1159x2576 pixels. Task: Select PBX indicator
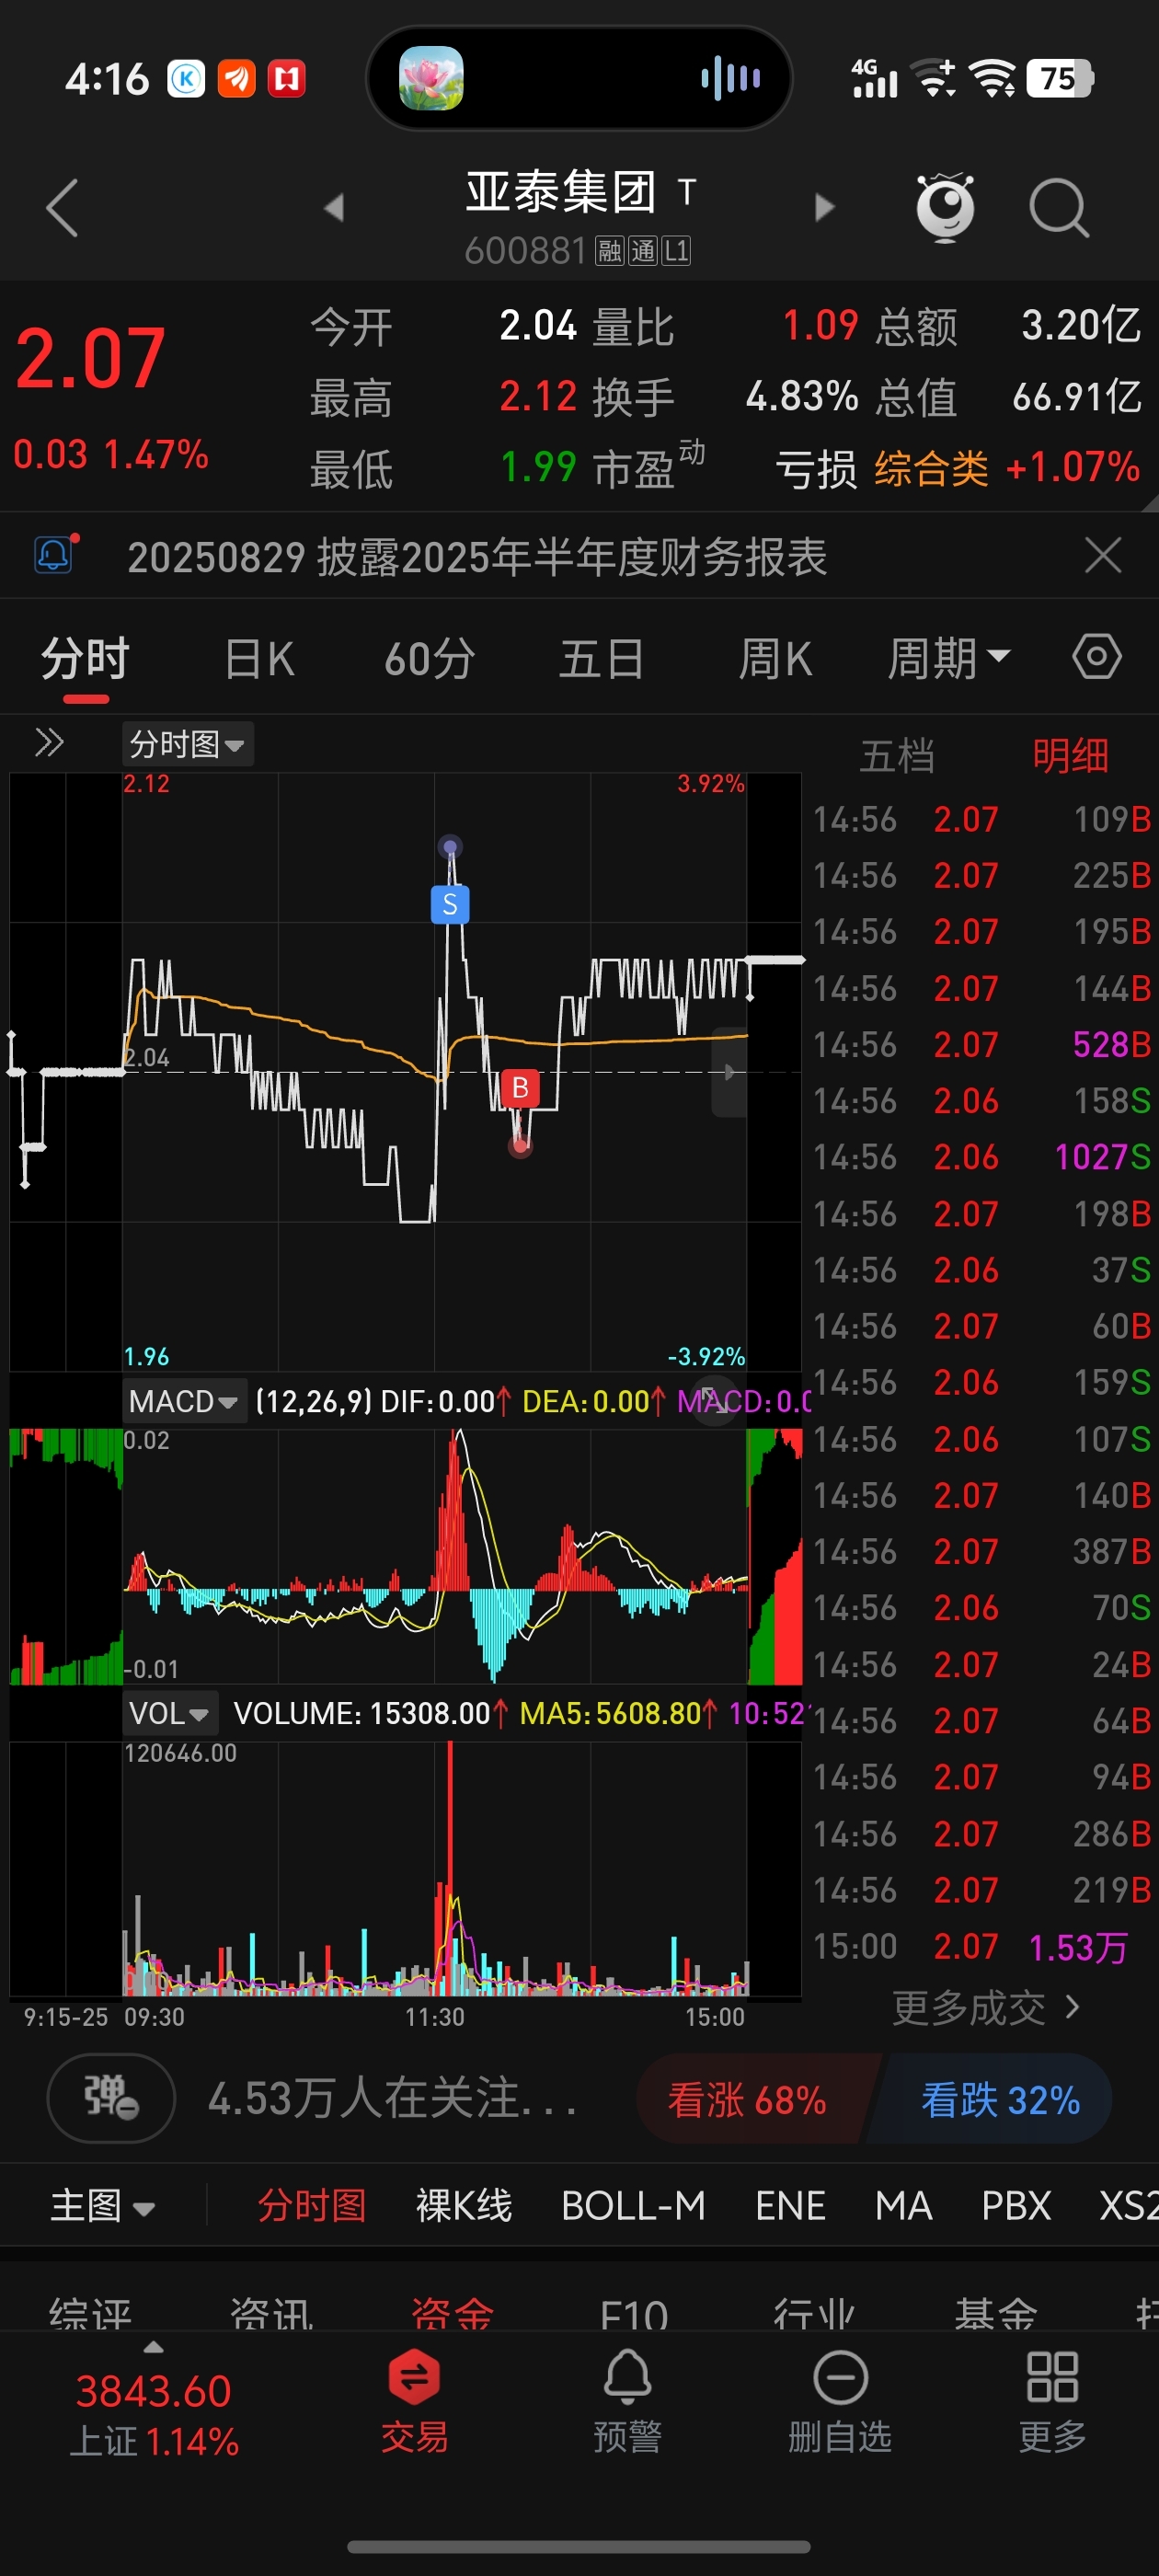tap(1016, 2205)
